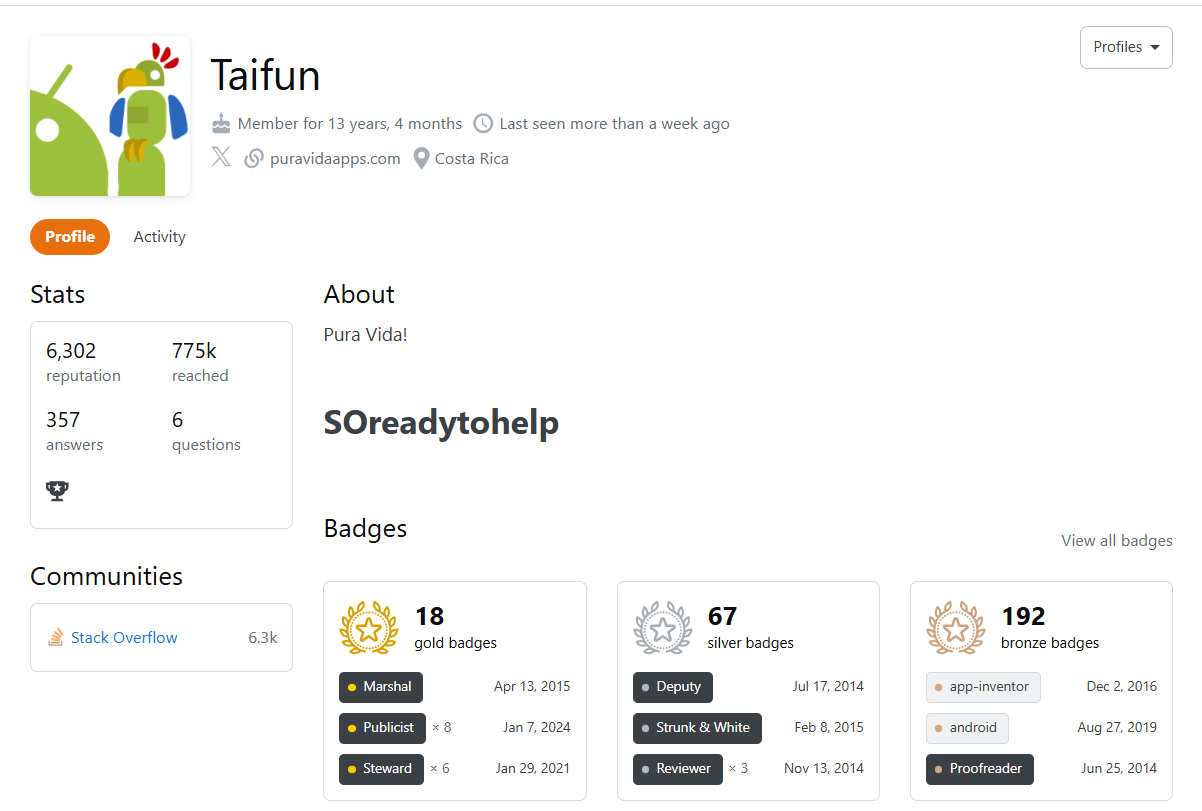Click the 357 answers count
The width and height of the screenshot is (1202, 811).
pyautogui.click(x=63, y=420)
